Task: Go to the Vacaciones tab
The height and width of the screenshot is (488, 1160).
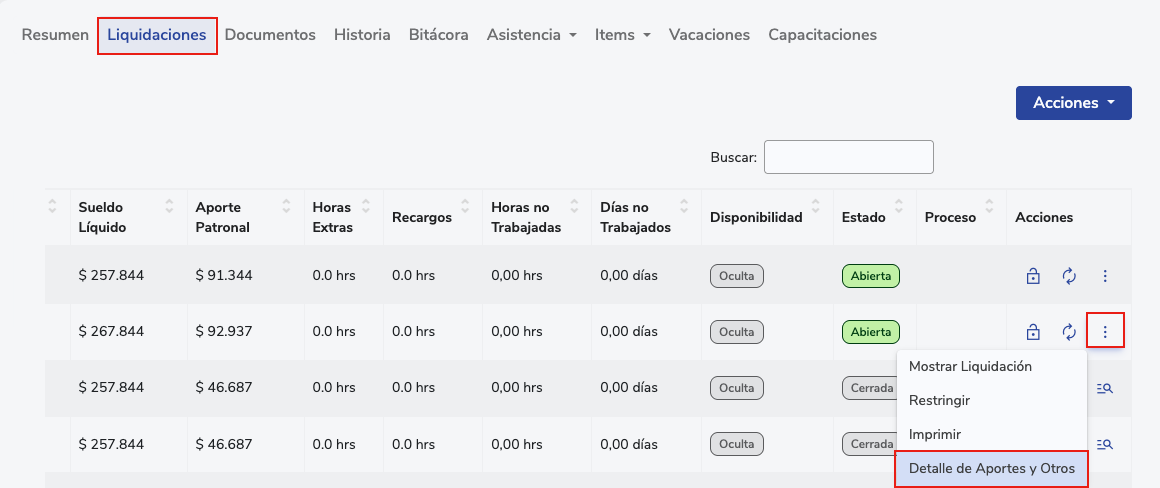Action: [709, 35]
